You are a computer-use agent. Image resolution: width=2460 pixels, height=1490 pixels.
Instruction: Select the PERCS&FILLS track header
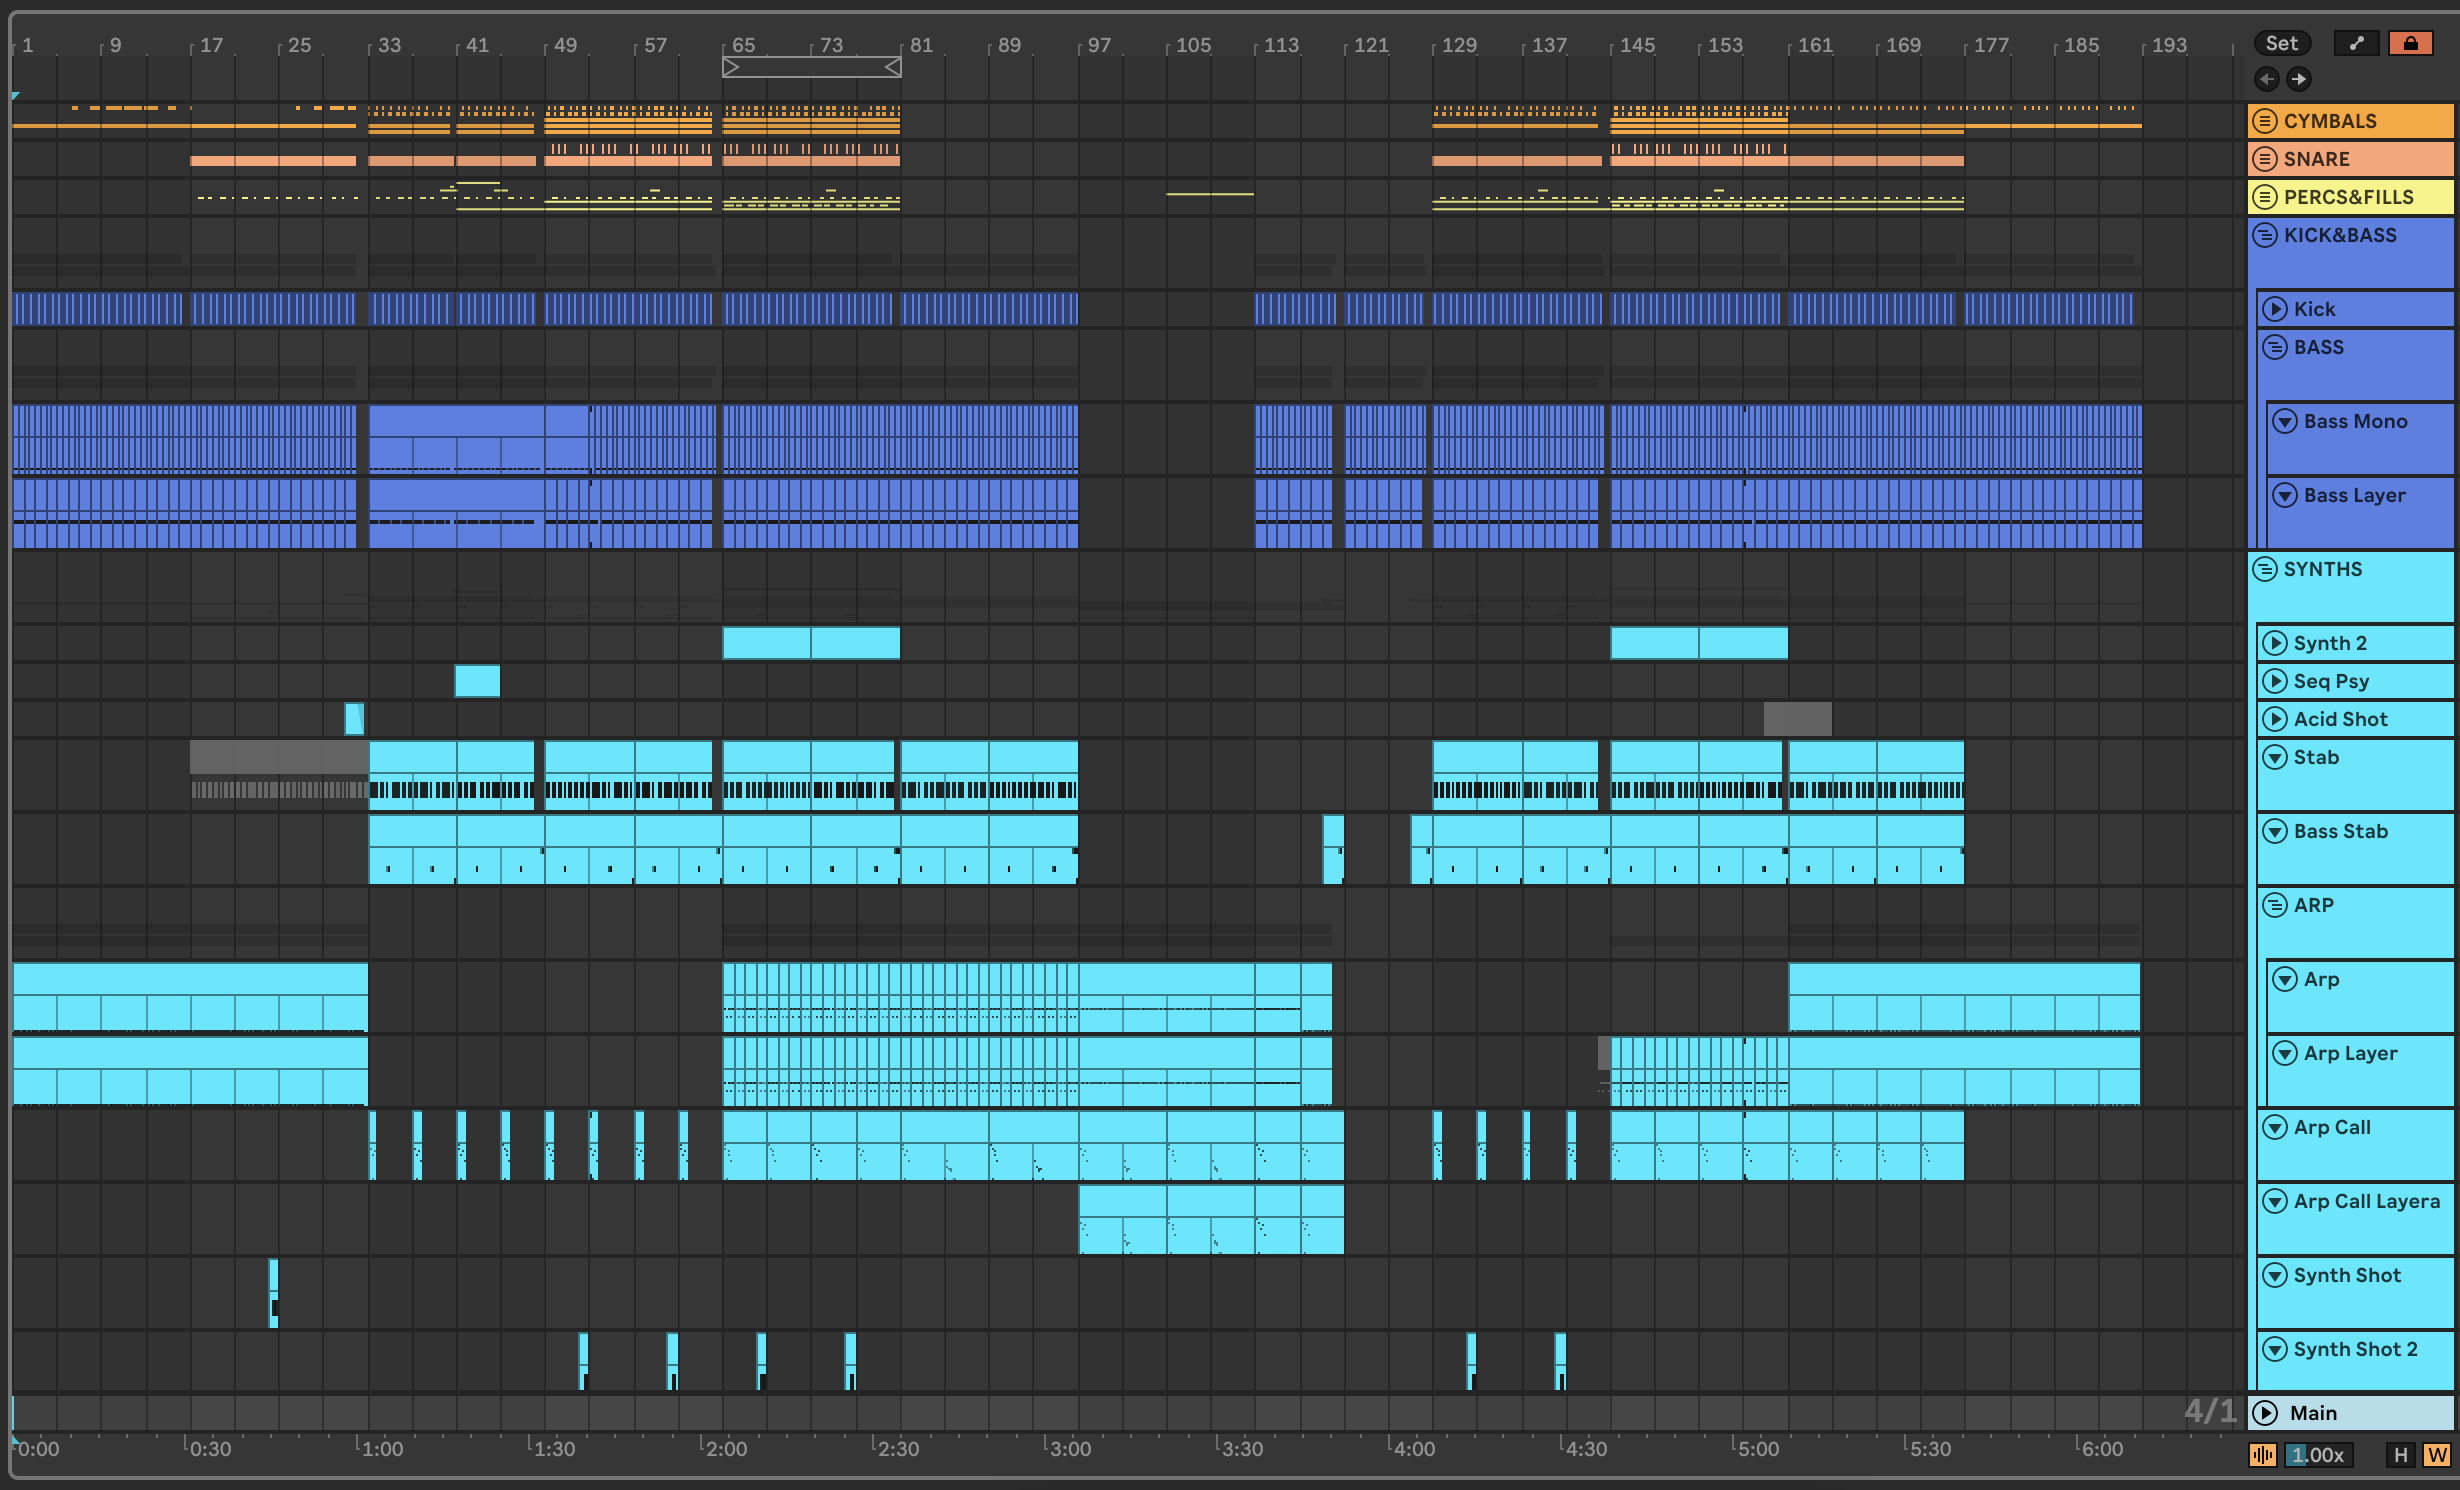2350,197
